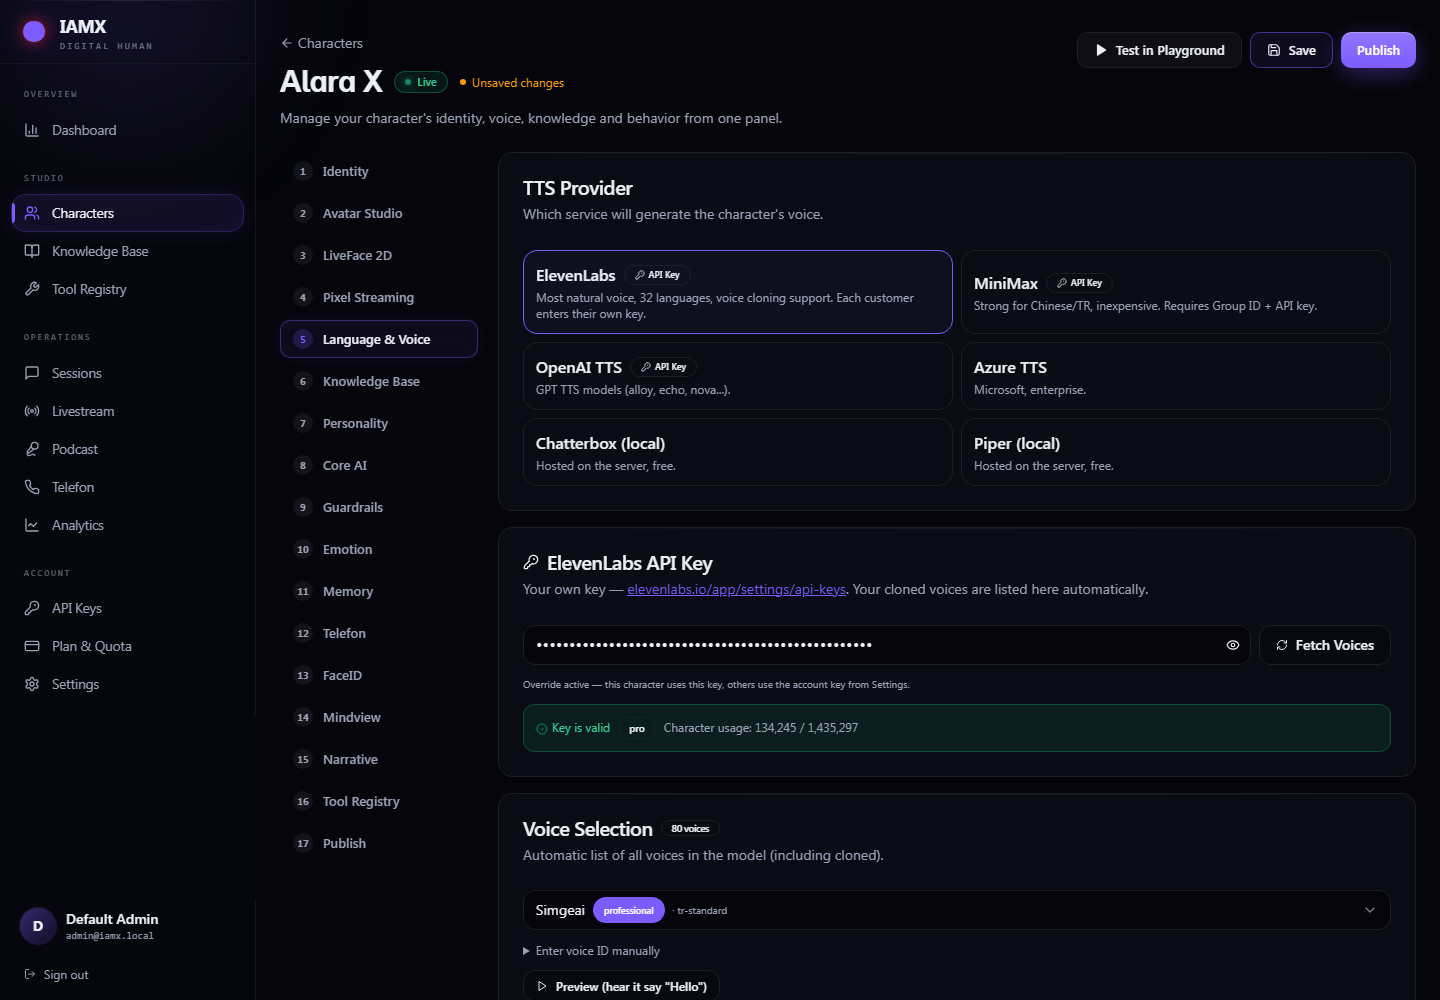Open step 9 Guardrails
The image size is (1440, 1000).
pos(379,507)
